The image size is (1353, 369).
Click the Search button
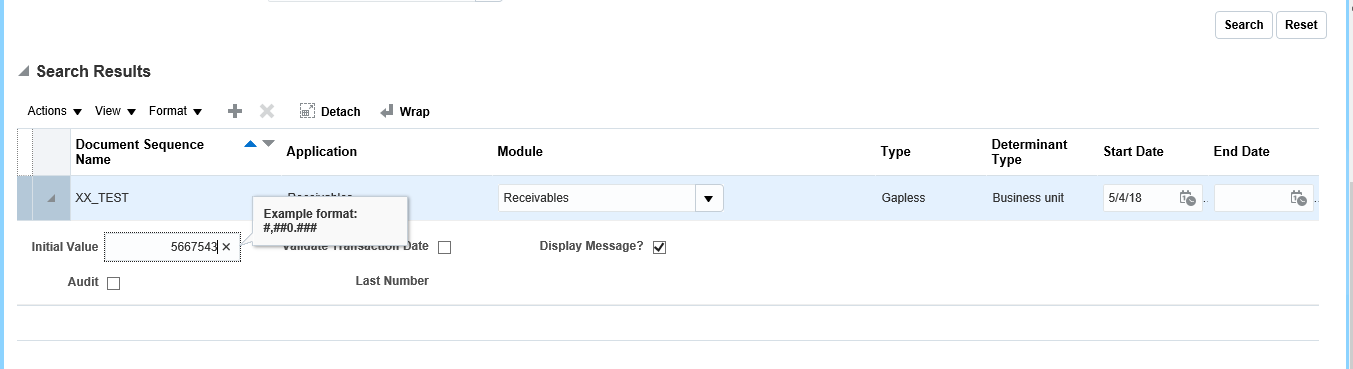tap(1244, 25)
